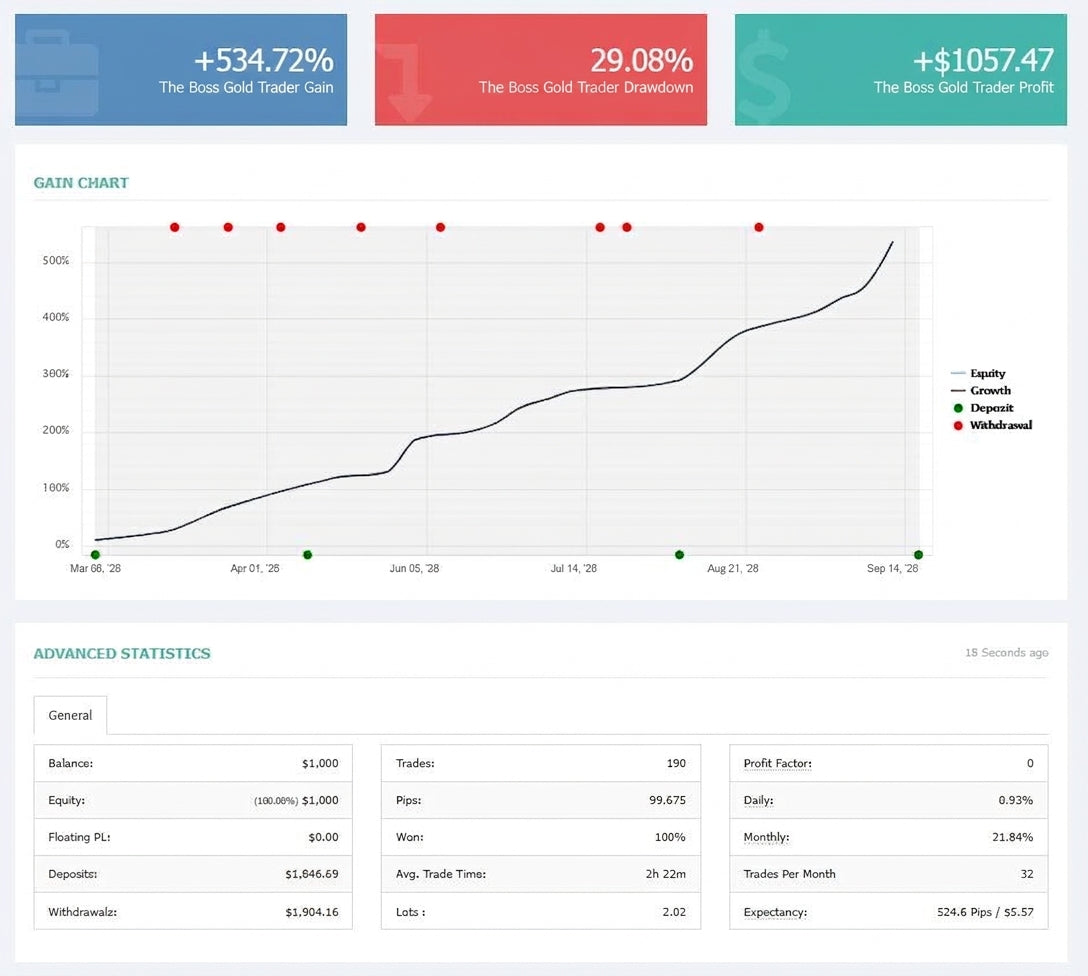Click the Monthly label link
This screenshot has height=976, width=1088.
click(x=766, y=837)
